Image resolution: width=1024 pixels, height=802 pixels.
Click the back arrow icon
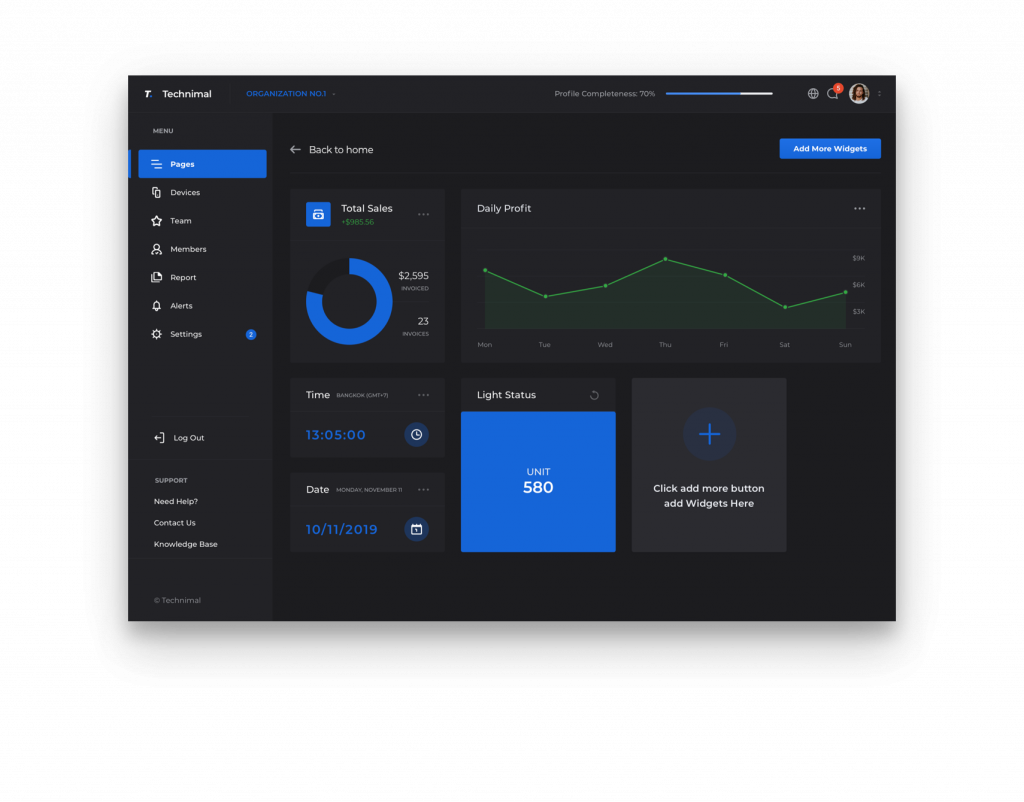click(295, 150)
